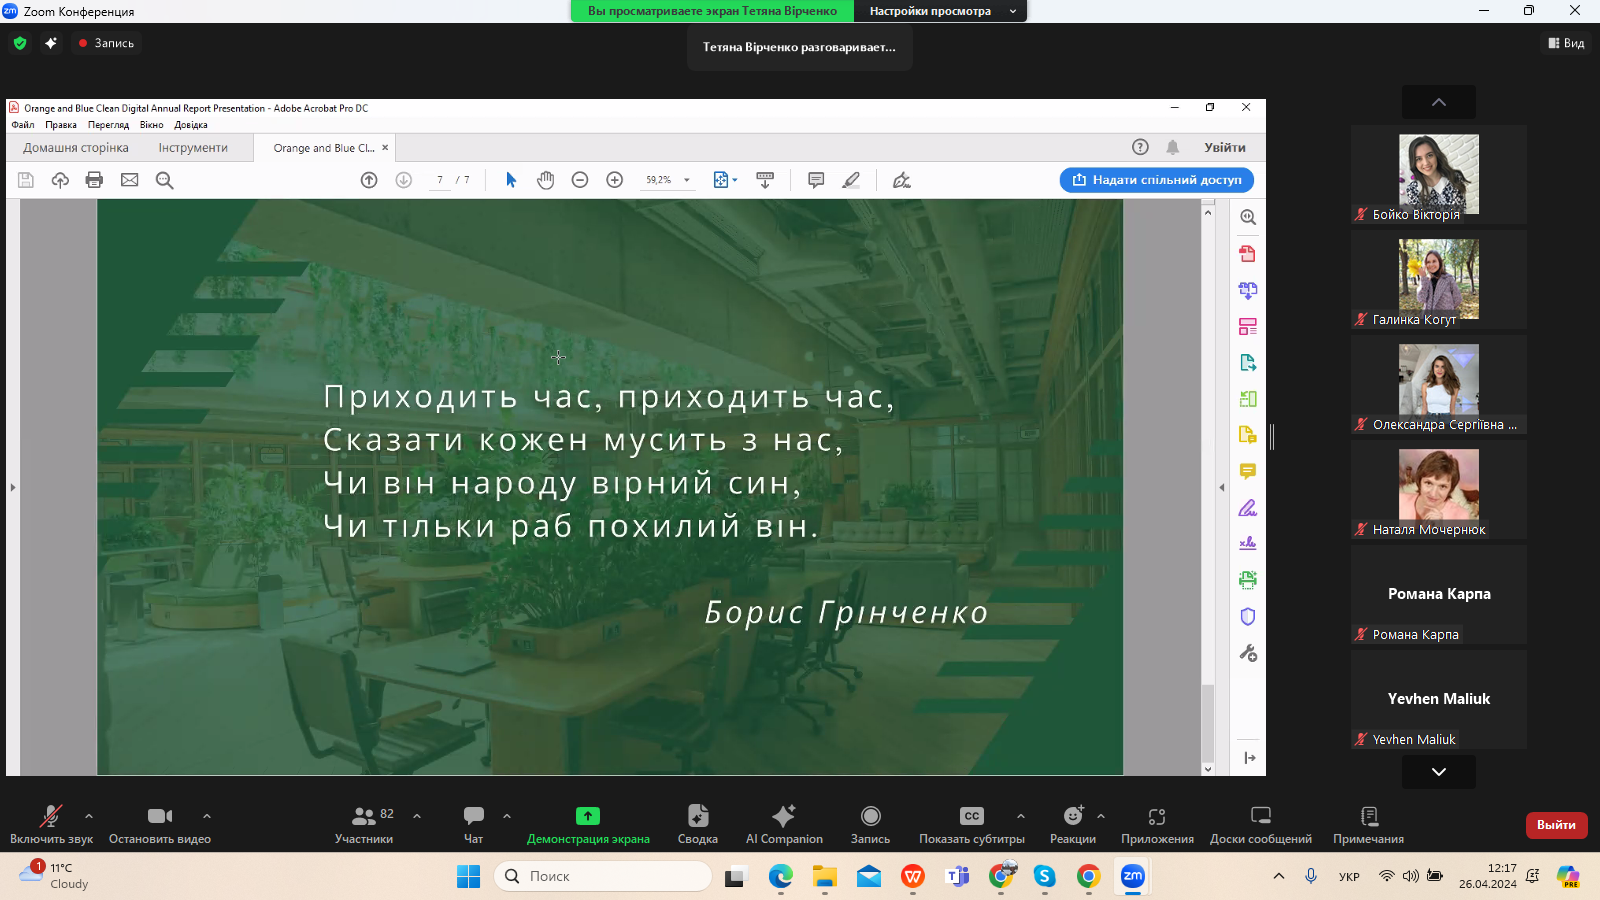This screenshot has width=1600, height=900.
Task: Open the Reactions menu
Action: point(1073,824)
